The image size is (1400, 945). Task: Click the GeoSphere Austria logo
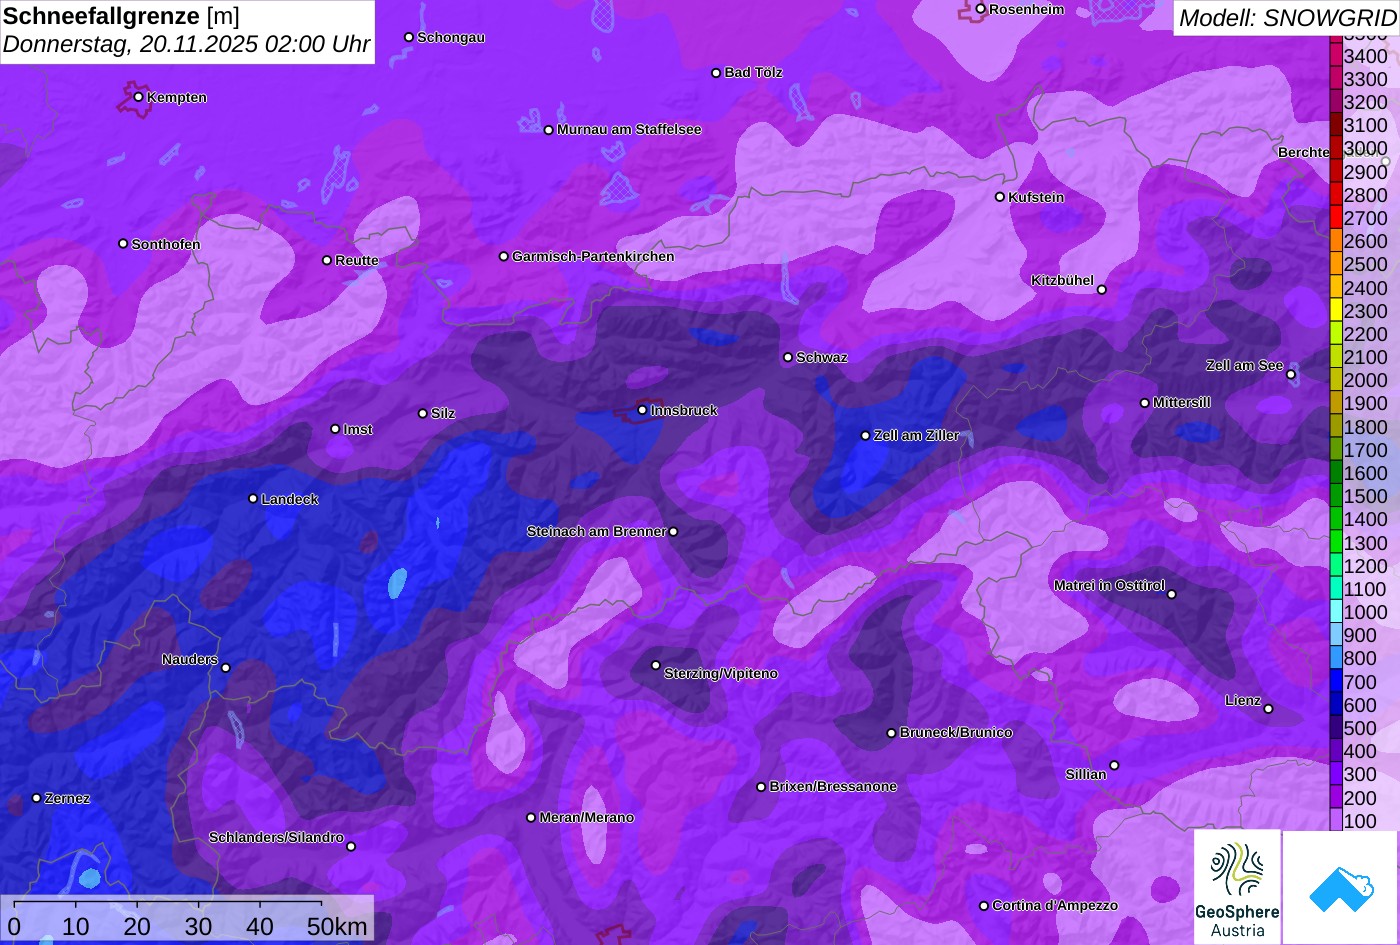point(1237,887)
